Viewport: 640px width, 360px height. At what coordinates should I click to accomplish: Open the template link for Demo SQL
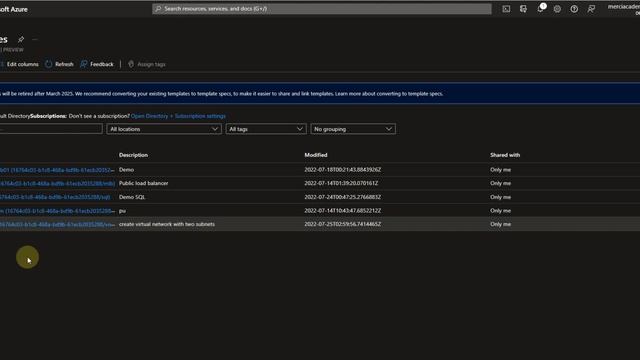(x=55, y=197)
